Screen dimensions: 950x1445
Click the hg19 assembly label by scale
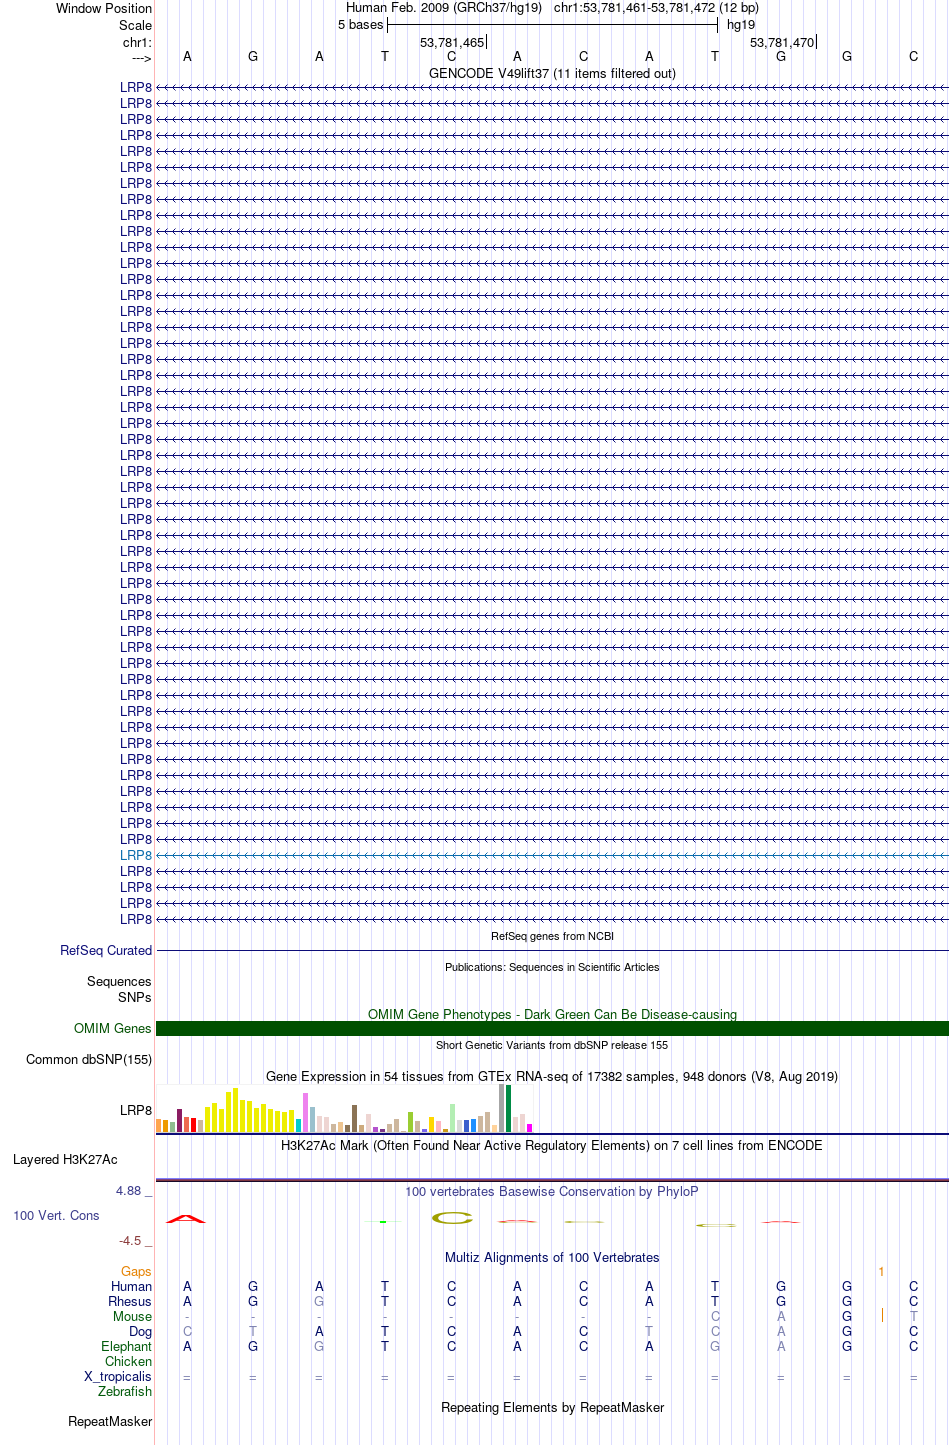pos(741,24)
